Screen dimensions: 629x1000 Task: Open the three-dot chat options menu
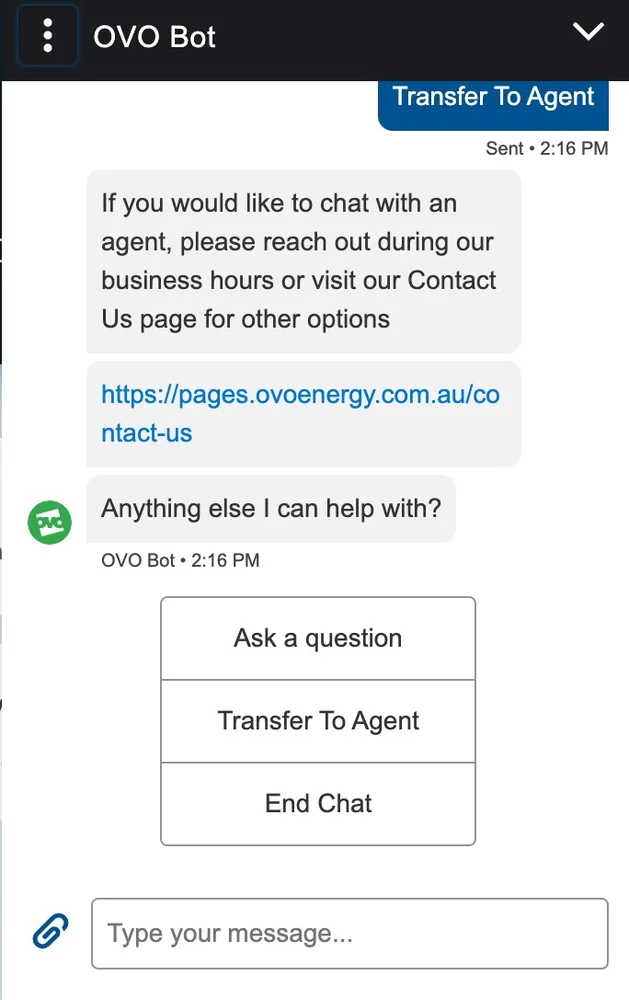[x=47, y=36]
